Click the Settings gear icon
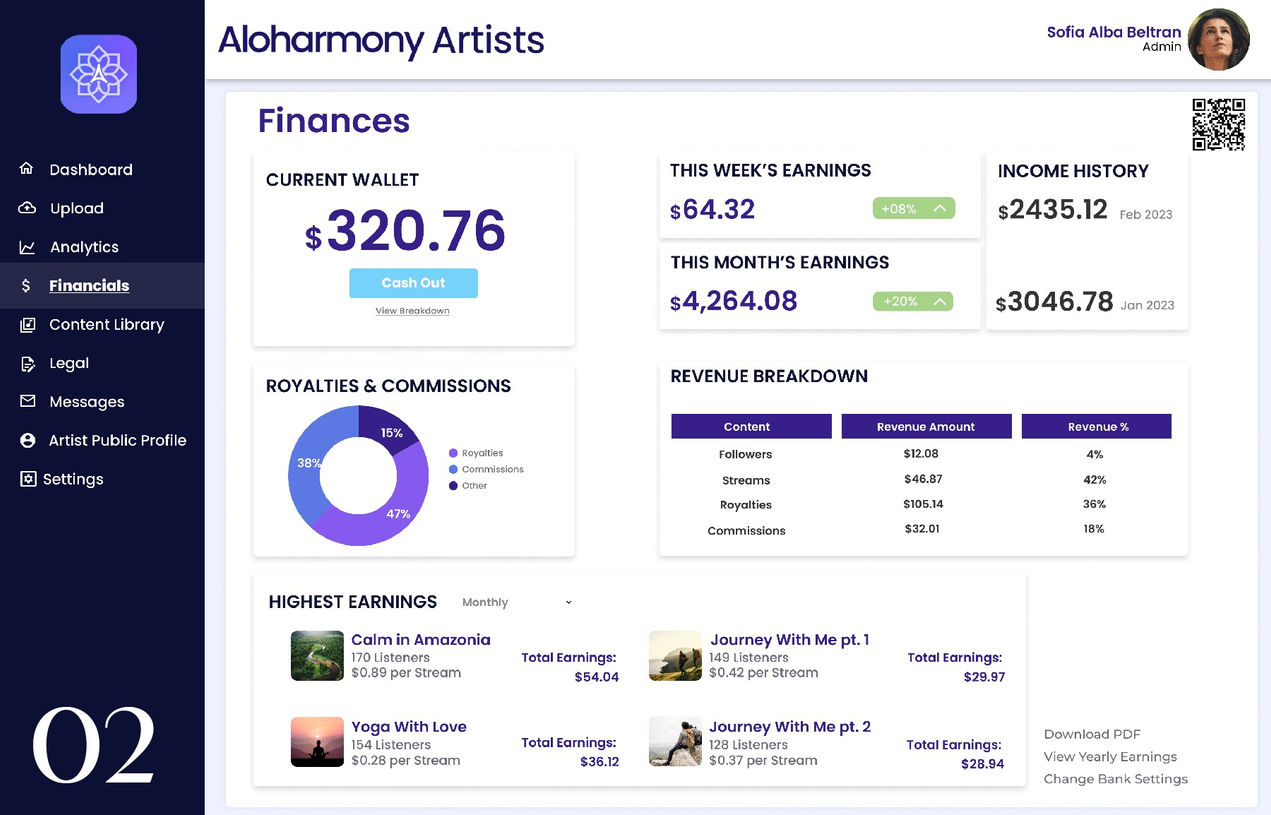The width and height of the screenshot is (1271, 815). tap(28, 479)
